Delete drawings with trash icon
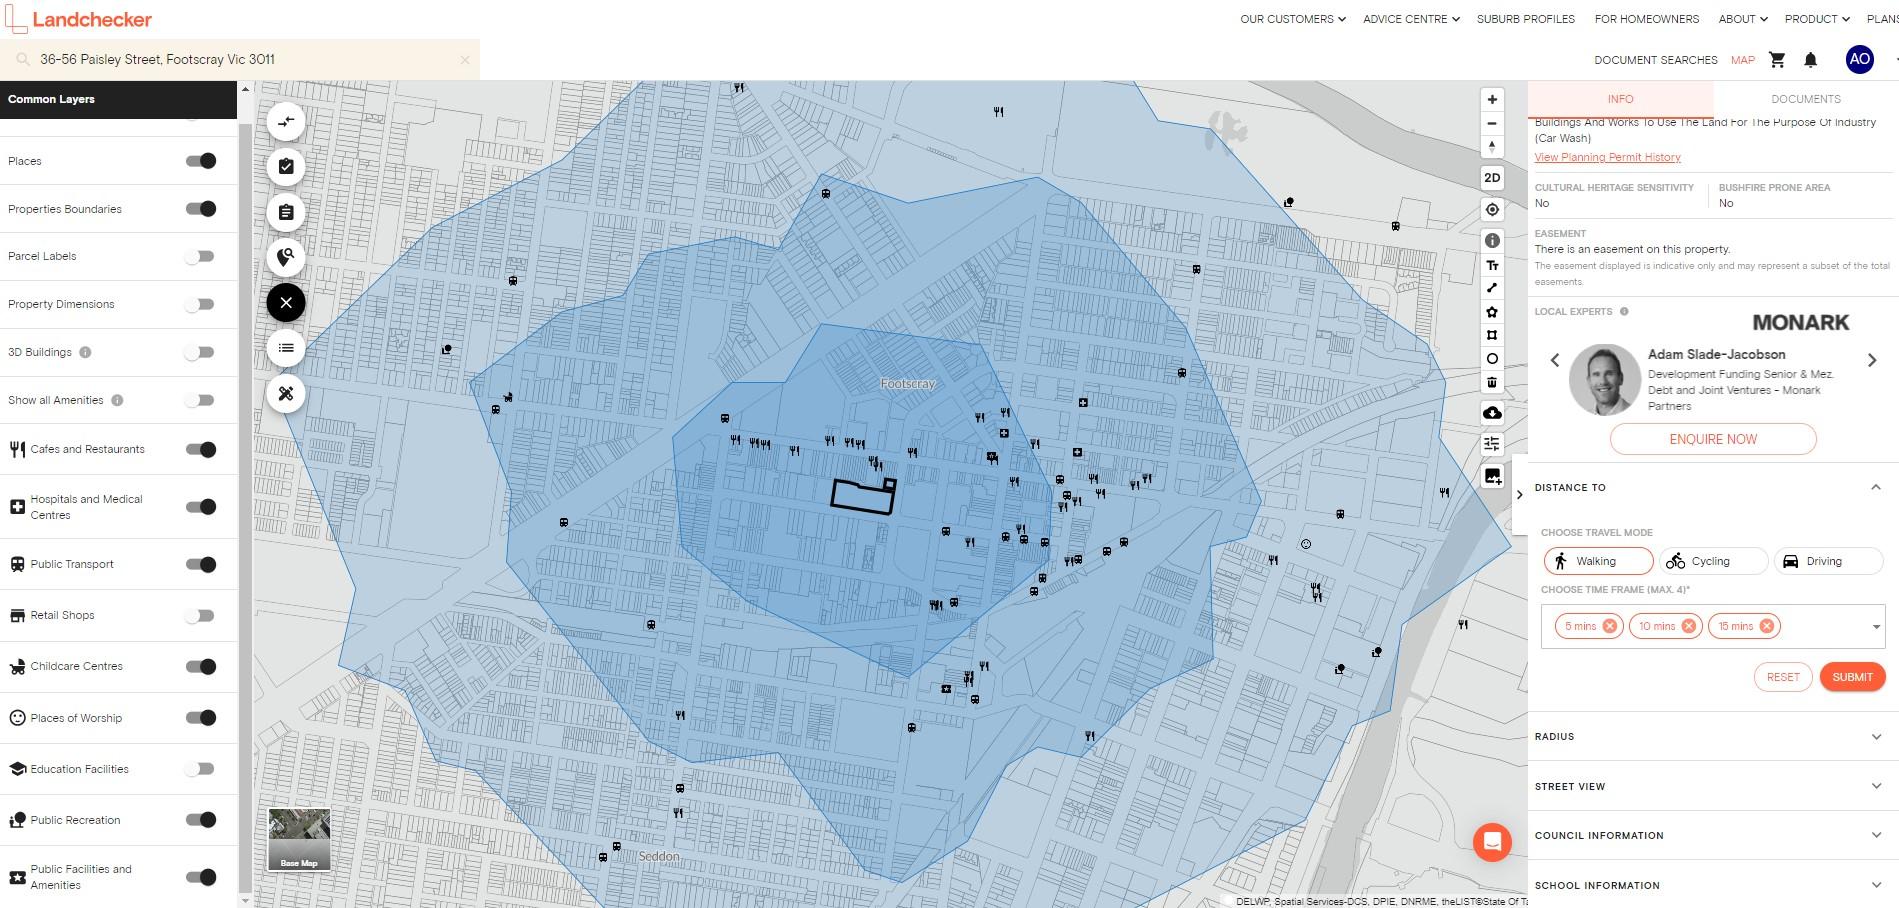Screen dimensions: 1899x908 1492,382
